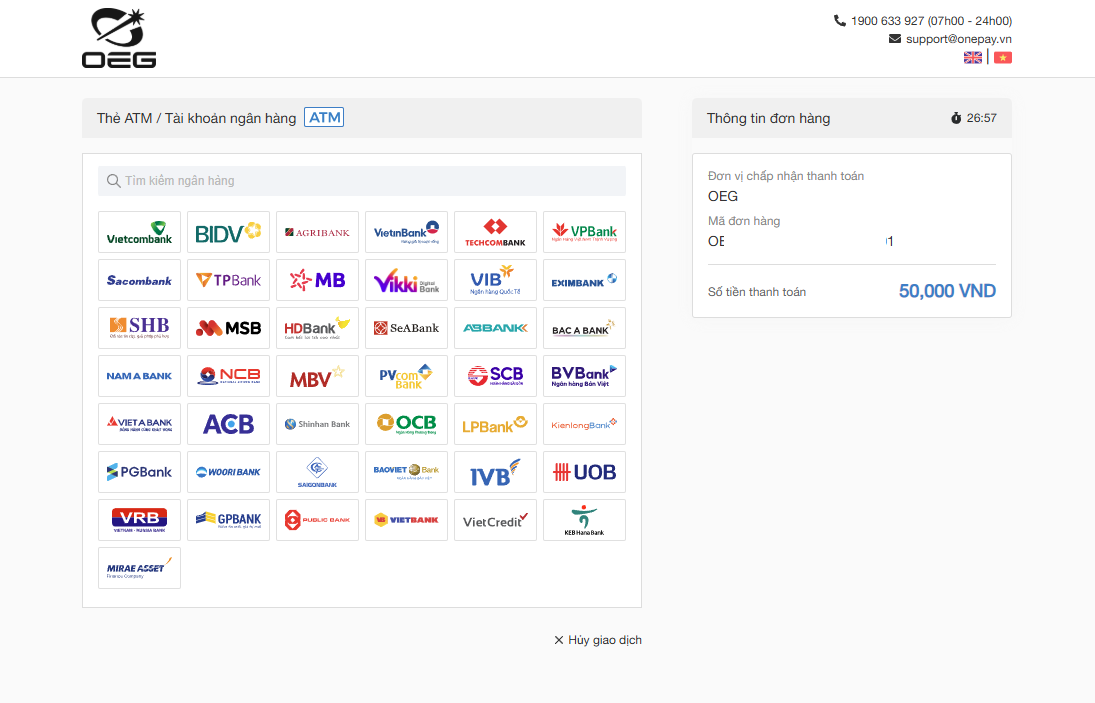Click the Đơn vị chấp nhận thanh toán label
The image size is (1095, 703).
pyautogui.click(x=786, y=176)
